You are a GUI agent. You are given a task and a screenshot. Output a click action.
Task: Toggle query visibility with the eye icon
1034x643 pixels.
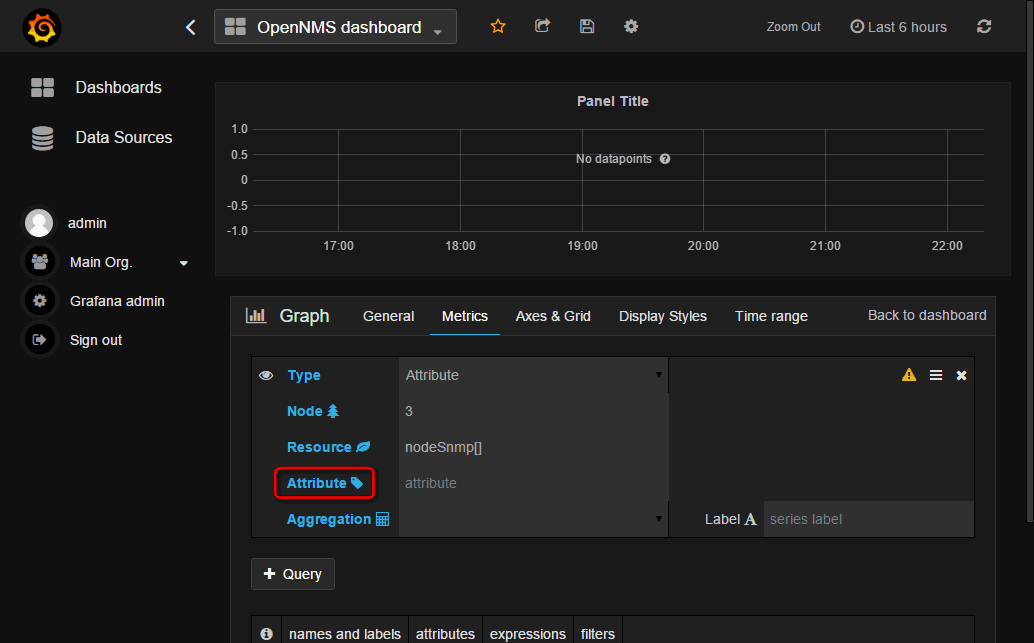click(x=266, y=375)
